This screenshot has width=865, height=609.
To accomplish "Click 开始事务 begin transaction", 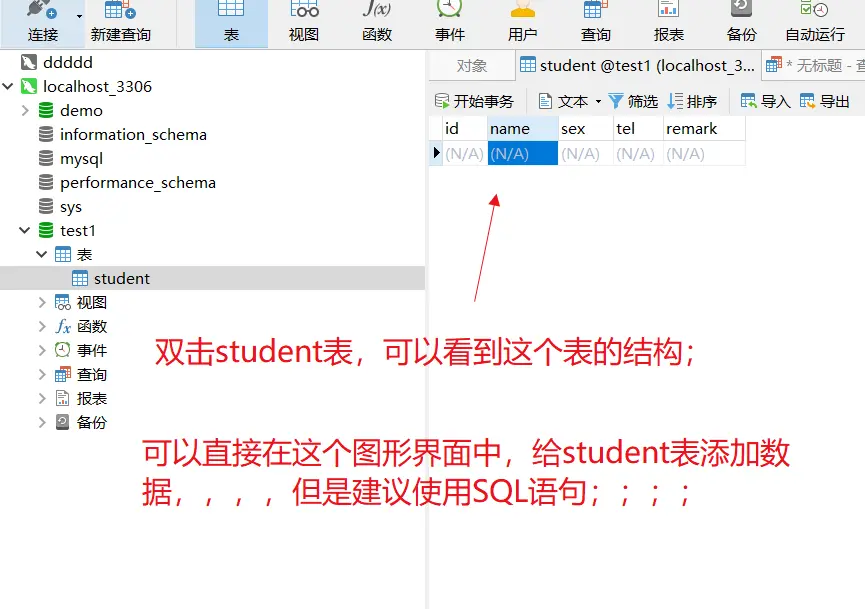I will pos(474,102).
